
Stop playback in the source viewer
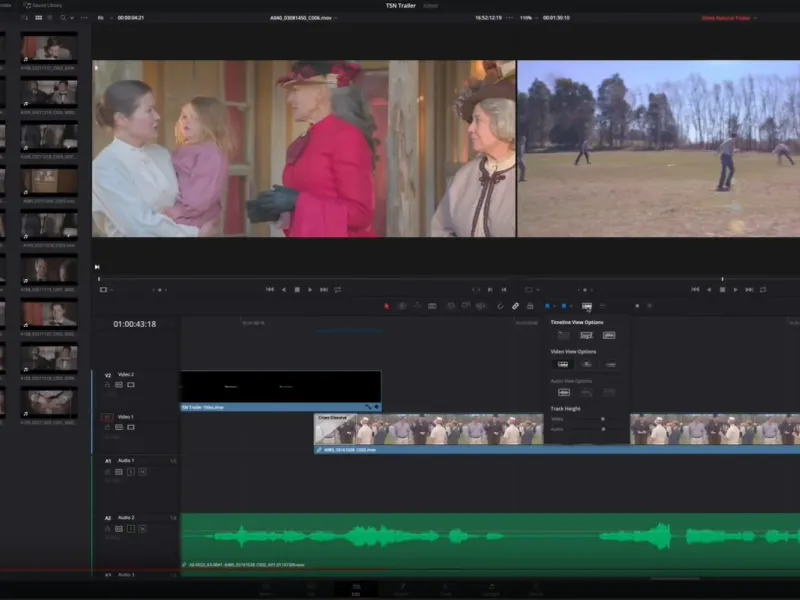[297, 290]
